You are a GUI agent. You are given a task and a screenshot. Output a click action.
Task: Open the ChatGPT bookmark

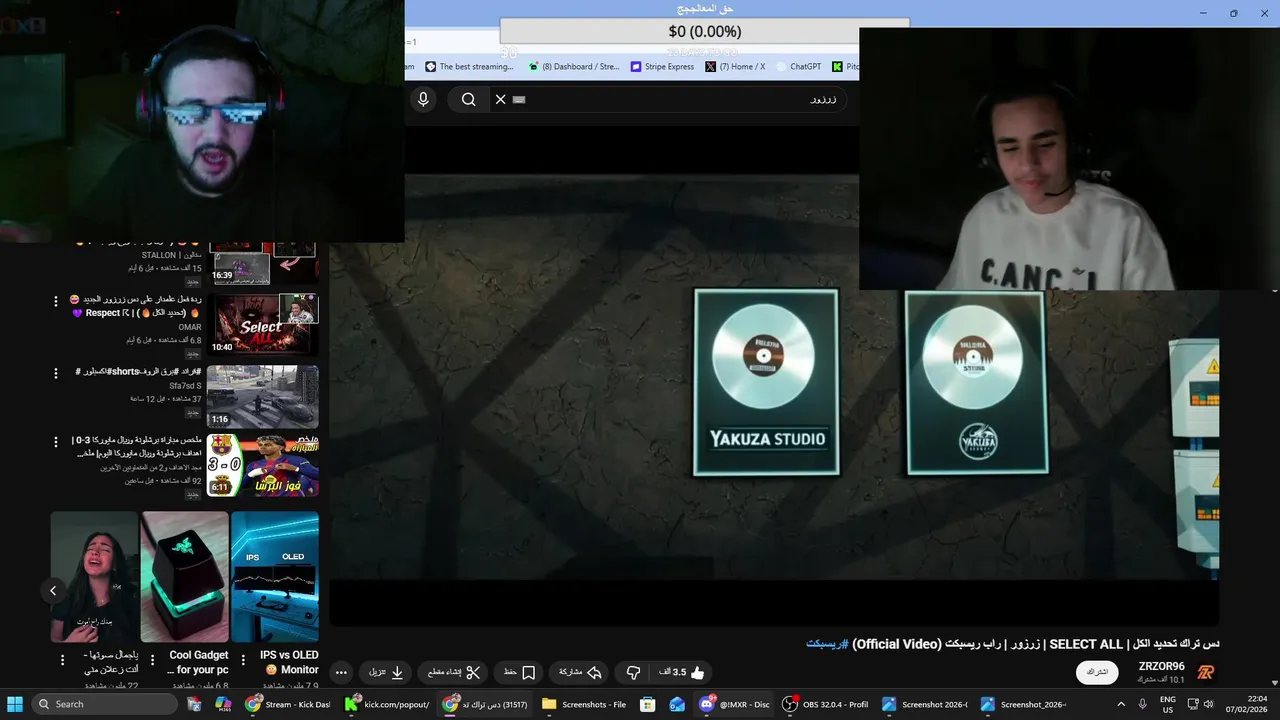tap(798, 67)
